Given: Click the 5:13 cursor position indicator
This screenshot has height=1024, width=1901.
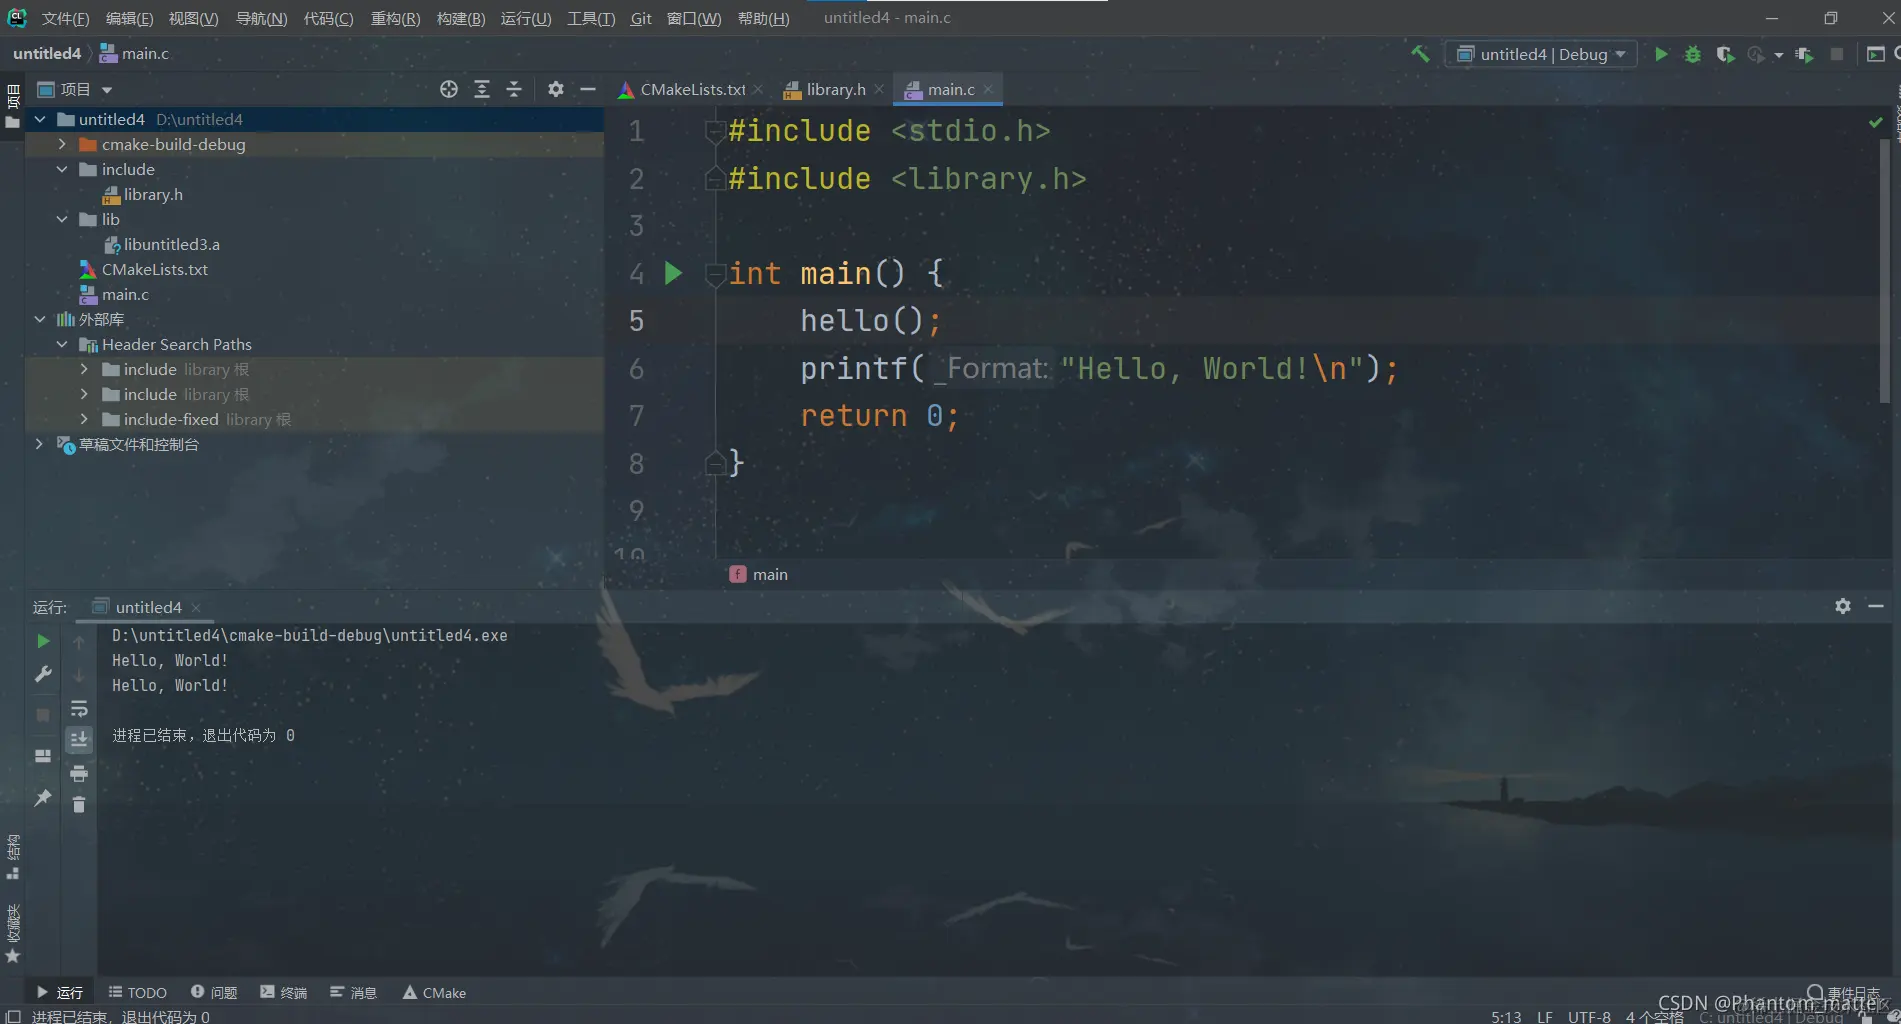Looking at the screenshot, I should [1506, 1016].
